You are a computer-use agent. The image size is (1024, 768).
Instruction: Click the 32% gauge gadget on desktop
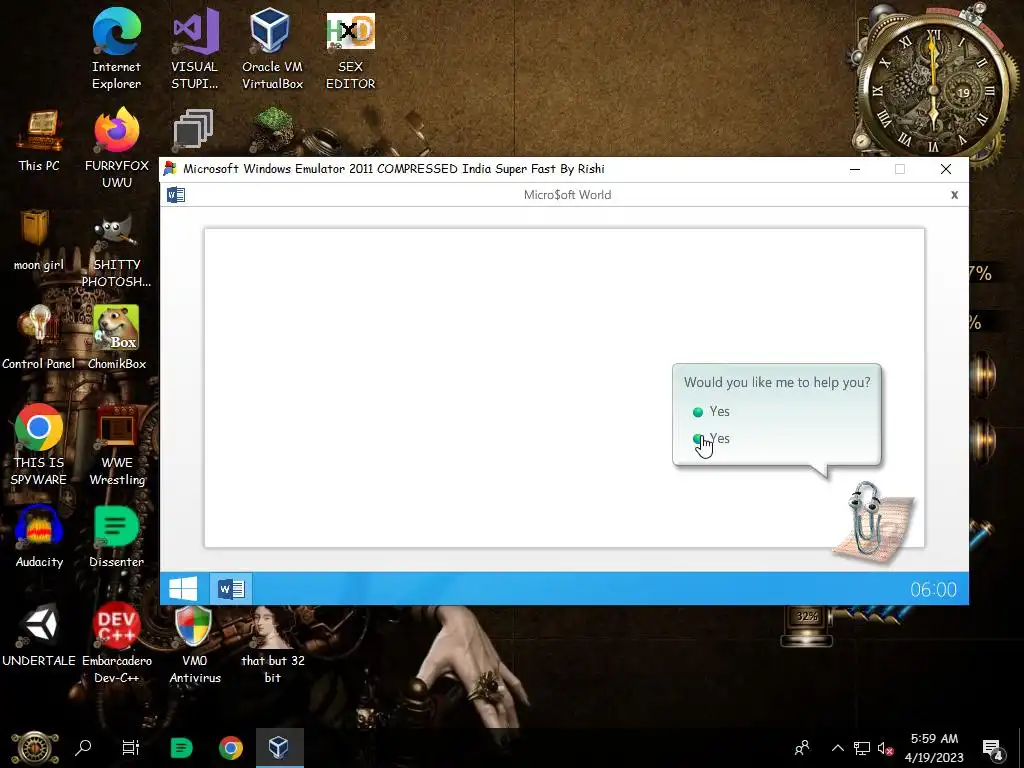click(x=807, y=626)
